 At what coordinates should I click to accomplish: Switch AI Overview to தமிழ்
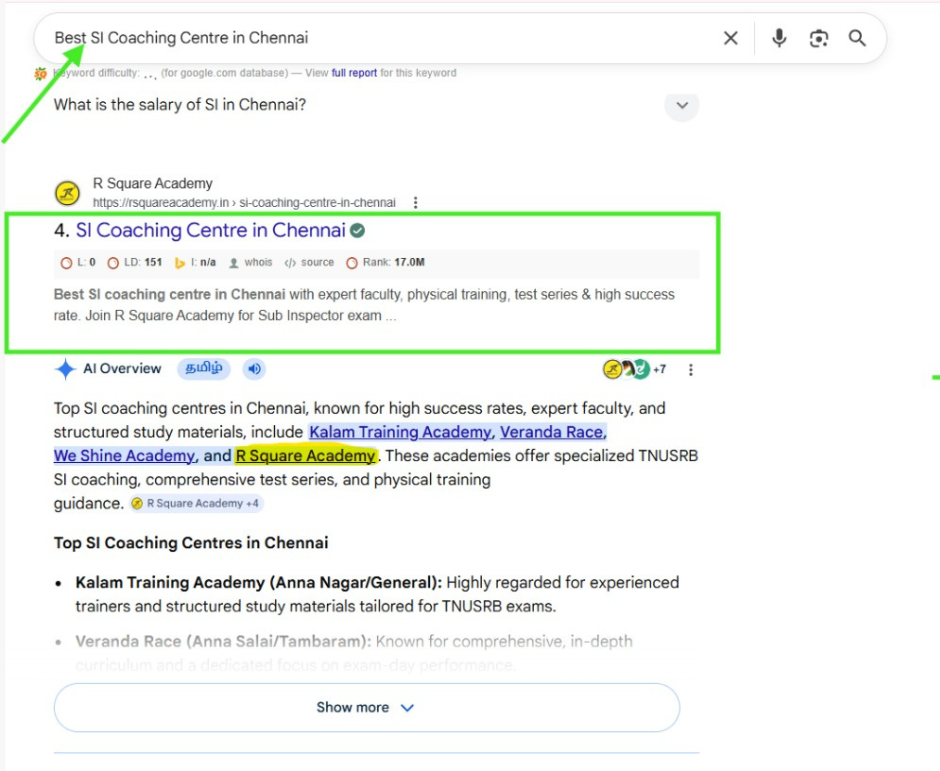coord(204,368)
